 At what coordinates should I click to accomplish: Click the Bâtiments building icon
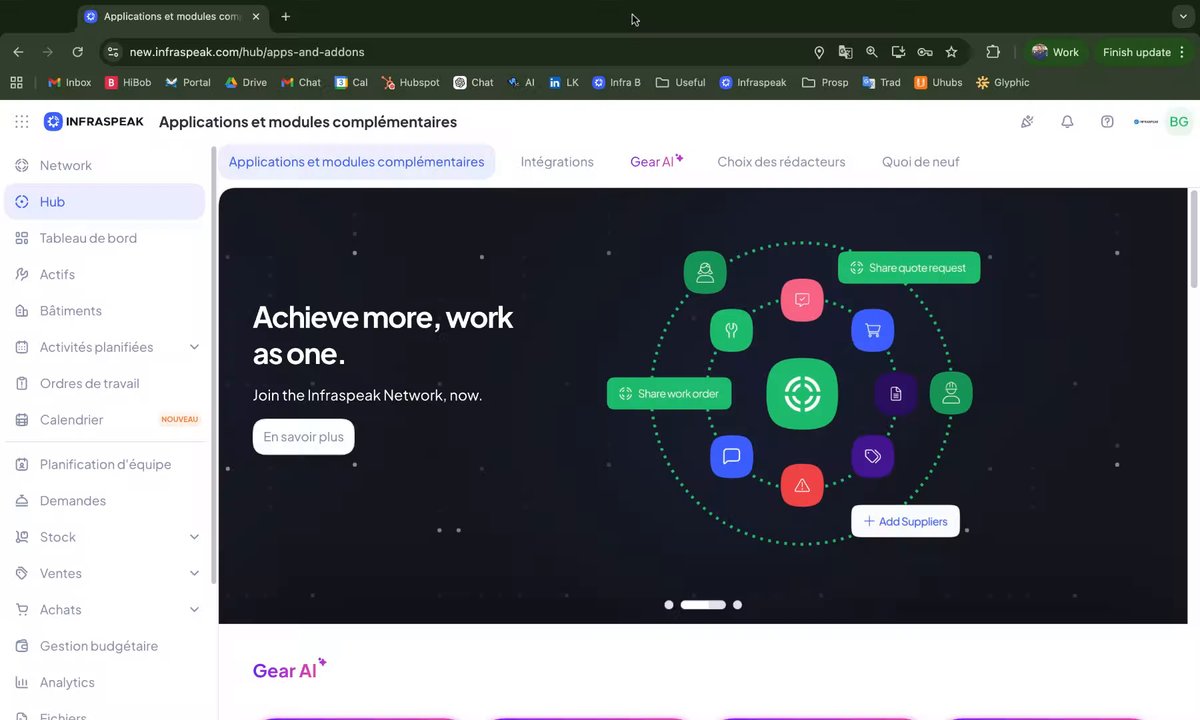[21, 311]
